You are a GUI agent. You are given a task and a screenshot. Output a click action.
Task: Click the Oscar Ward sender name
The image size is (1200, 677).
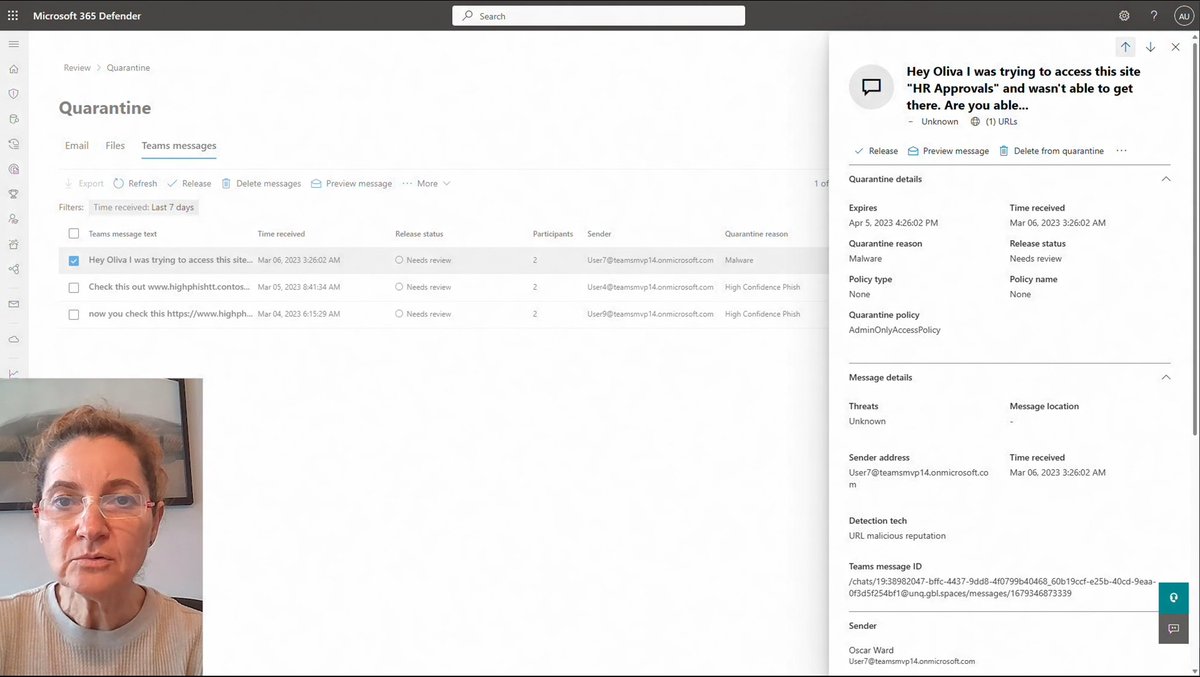(871, 650)
